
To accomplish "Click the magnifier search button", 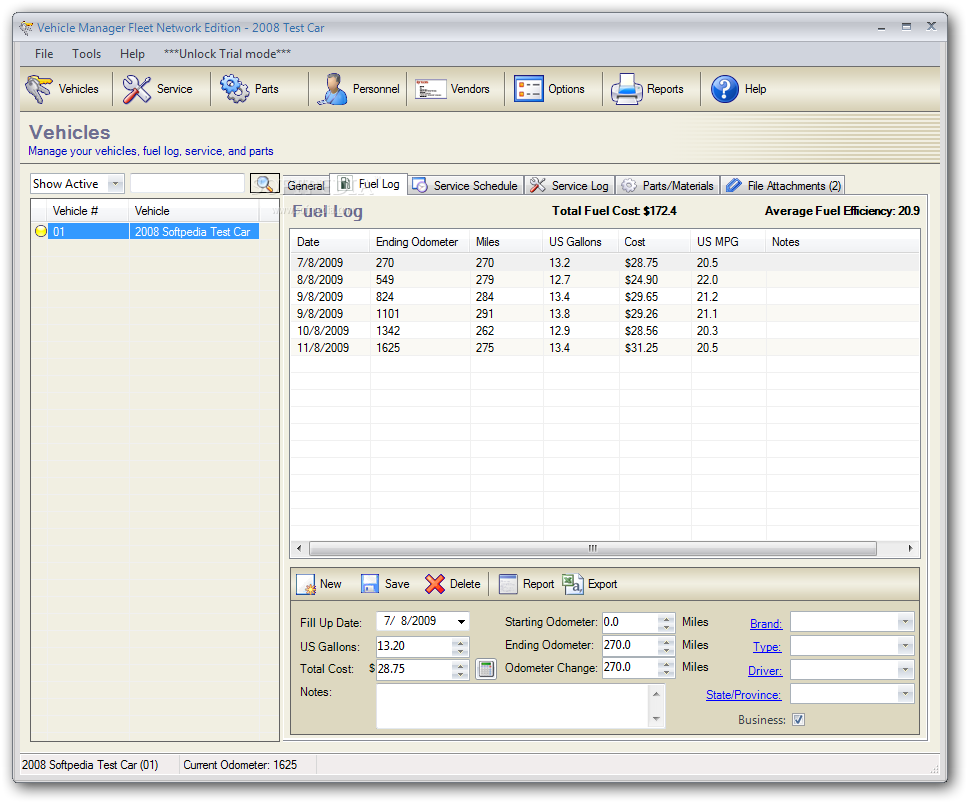I will [264, 183].
